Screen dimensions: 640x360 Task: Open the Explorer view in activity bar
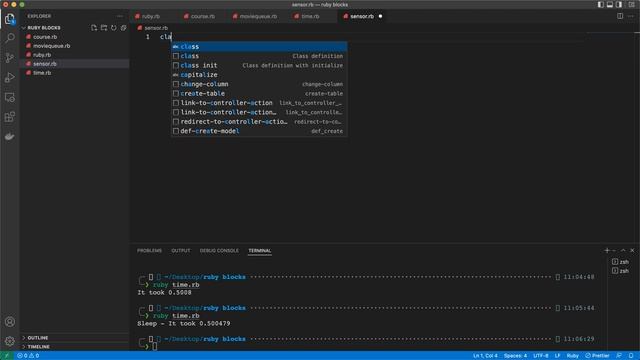pyautogui.click(x=9, y=19)
